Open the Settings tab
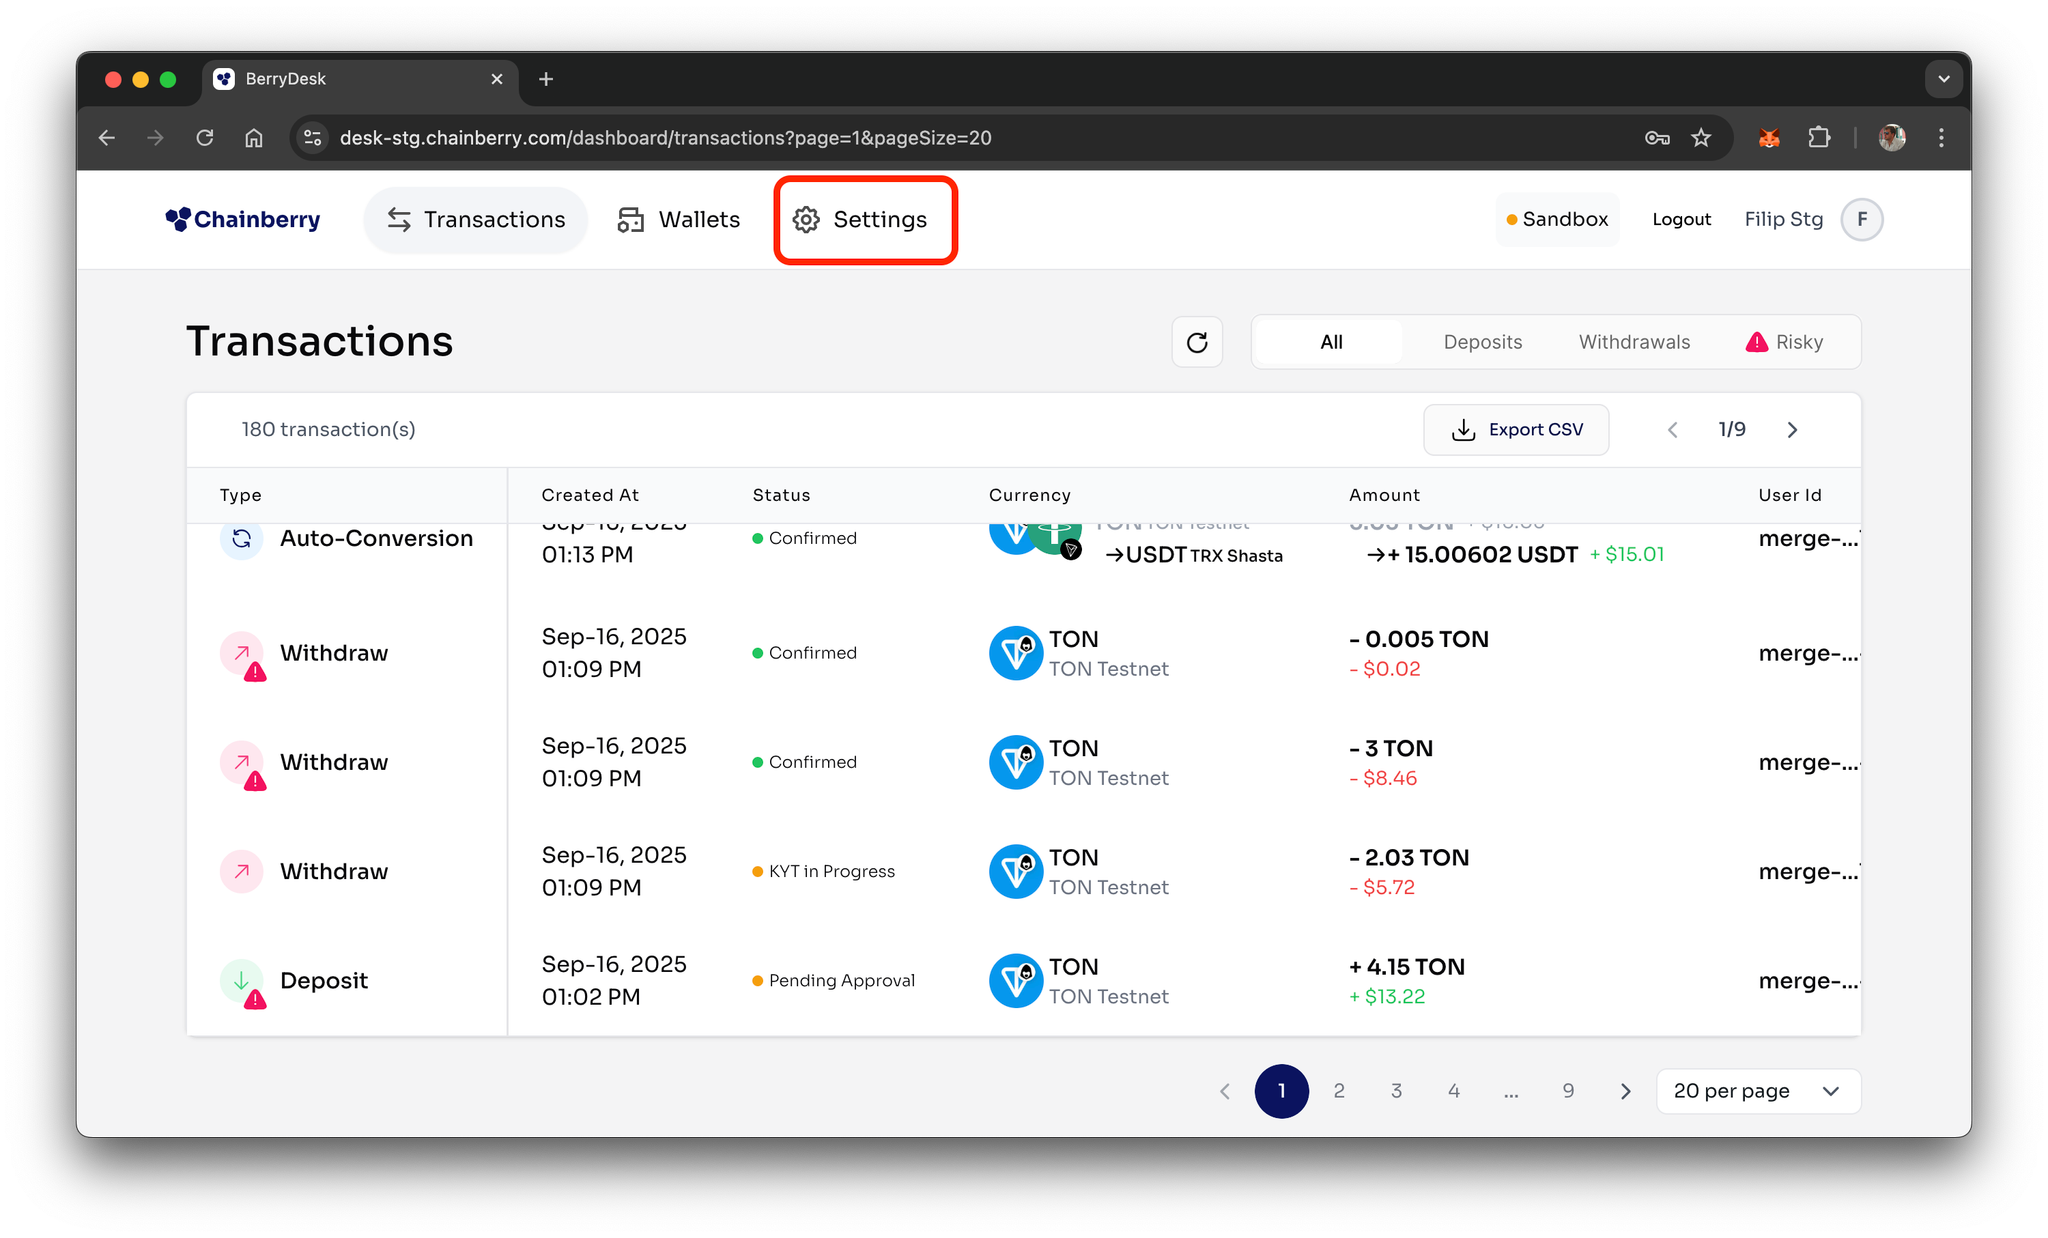 (x=861, y=219)
